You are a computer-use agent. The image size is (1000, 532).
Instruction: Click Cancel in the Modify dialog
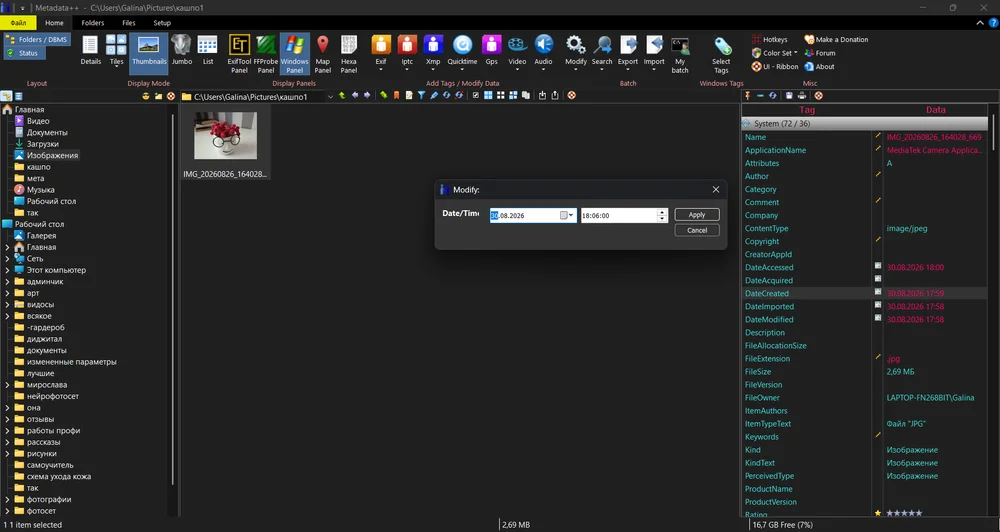point(697,230)
